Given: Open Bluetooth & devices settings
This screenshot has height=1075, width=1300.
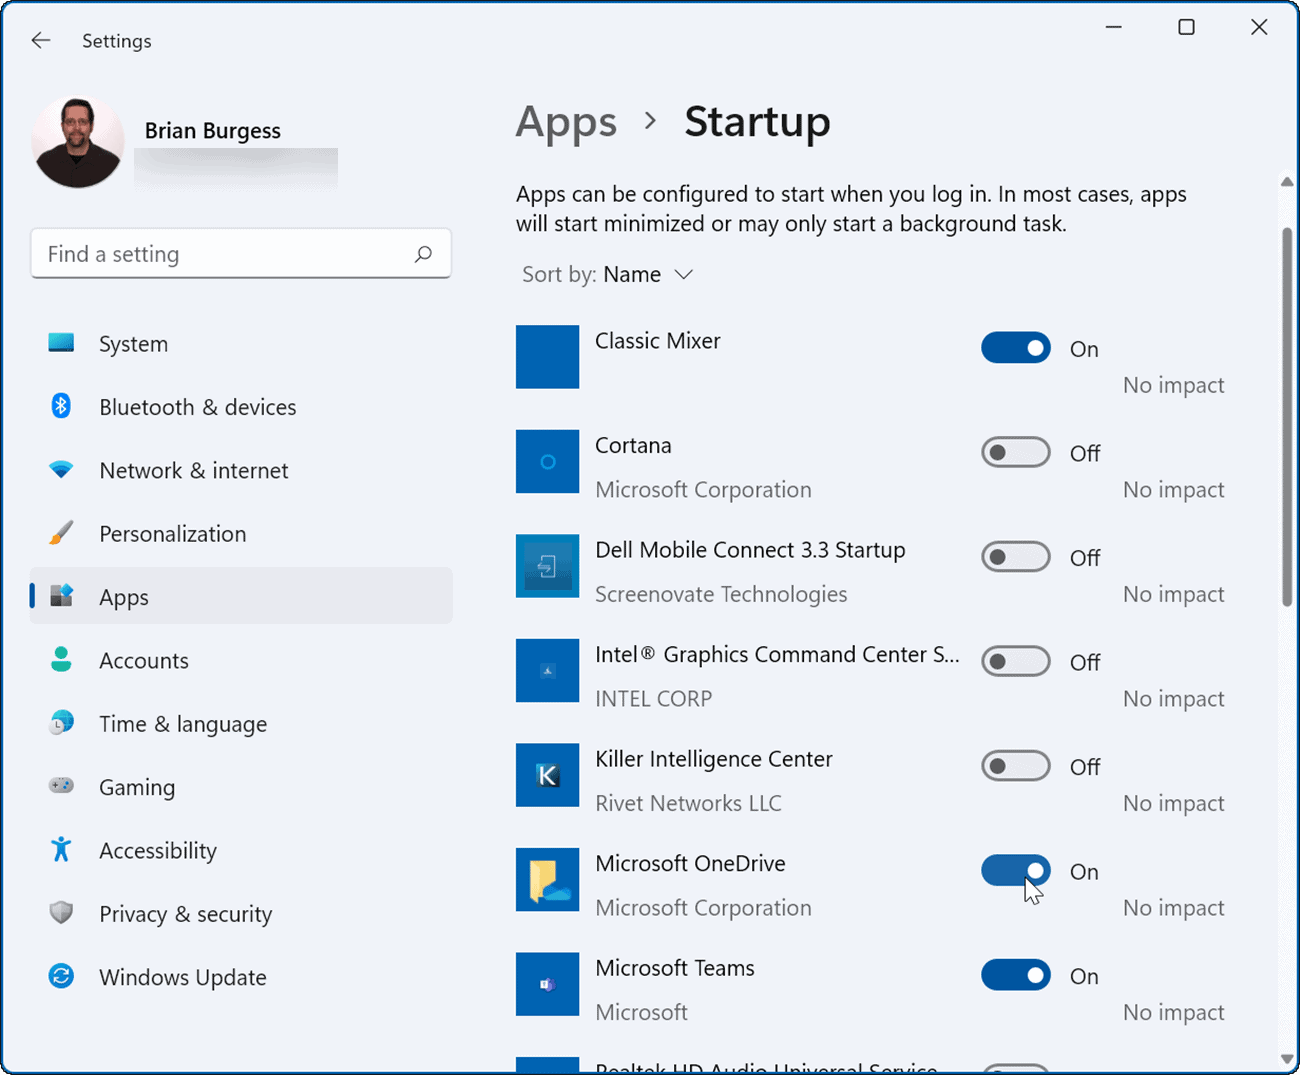Looking at the screenshot, I should coord(61,406).
